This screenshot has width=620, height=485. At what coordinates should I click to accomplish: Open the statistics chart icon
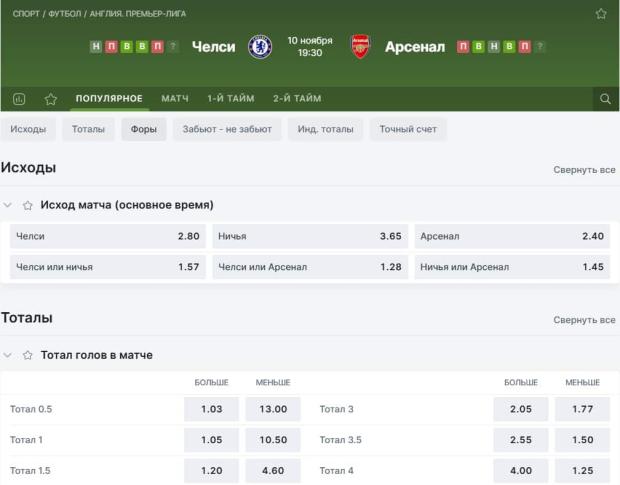point(19,99)
